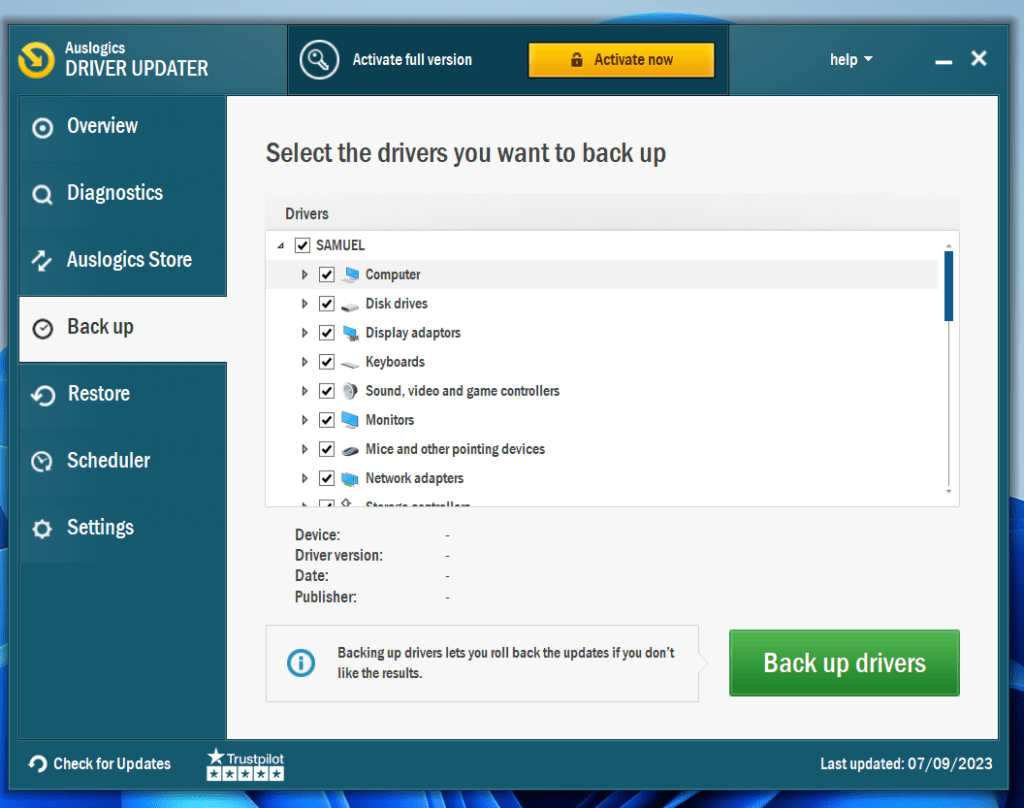Image resolution: width=1024 pixels, height=808 pixels.
Task: Expand the Monitors category
Action: click(305, 420)
